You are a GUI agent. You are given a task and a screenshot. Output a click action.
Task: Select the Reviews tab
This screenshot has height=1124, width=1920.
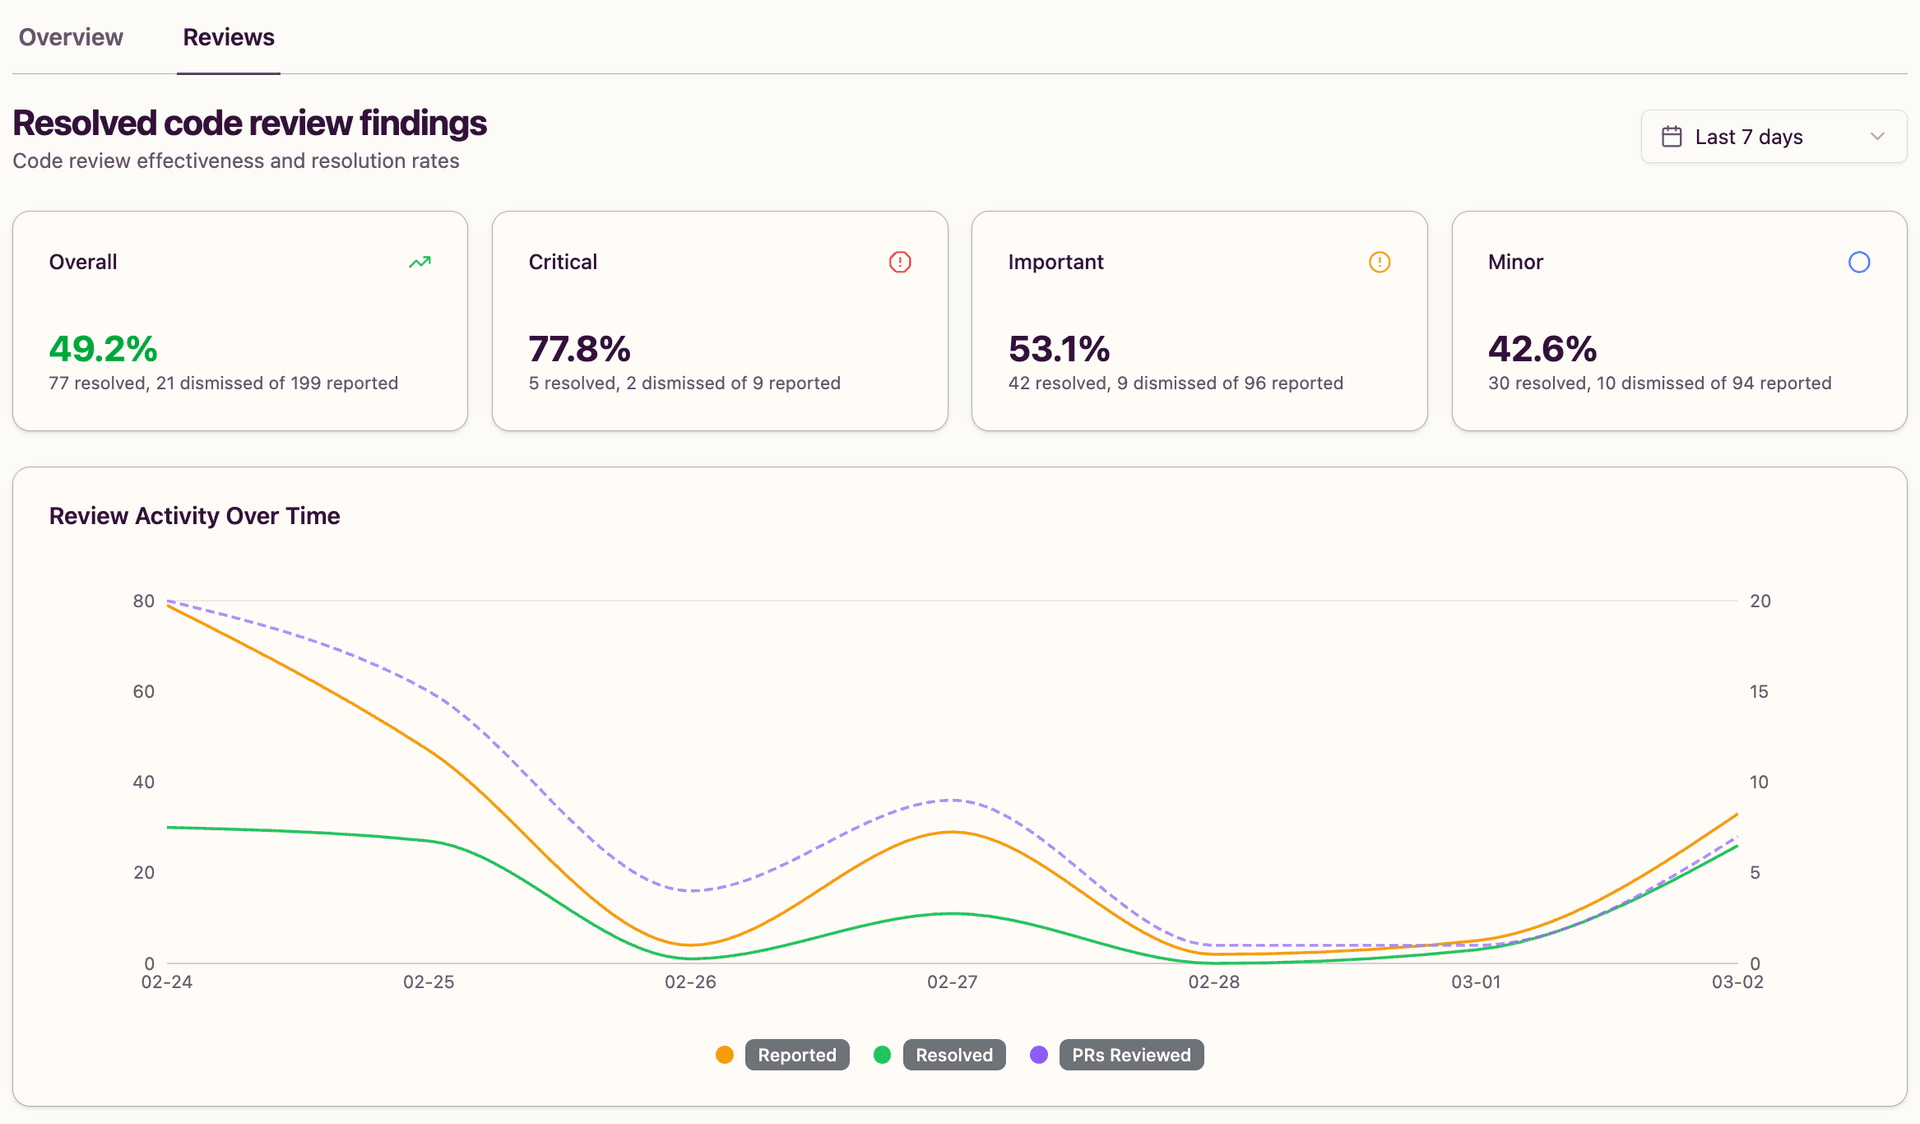point(228,37)
